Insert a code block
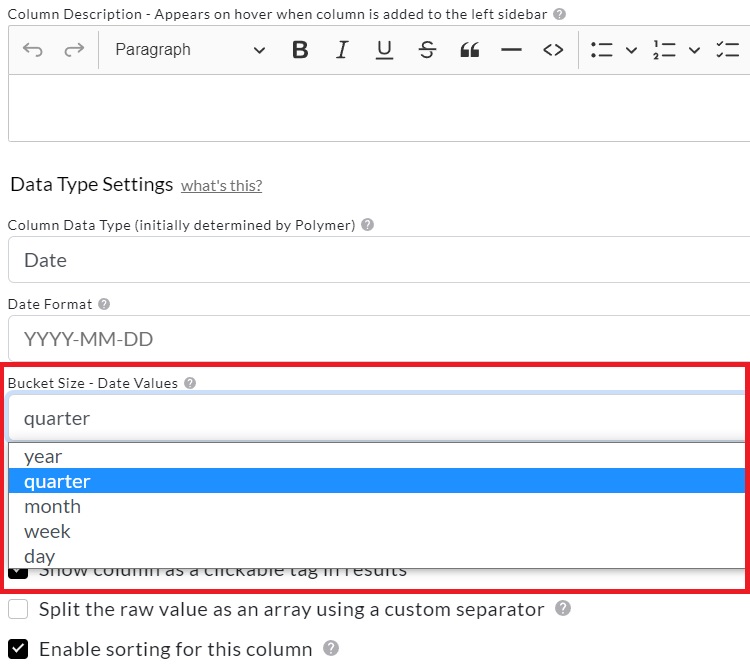 pos(553,50)
